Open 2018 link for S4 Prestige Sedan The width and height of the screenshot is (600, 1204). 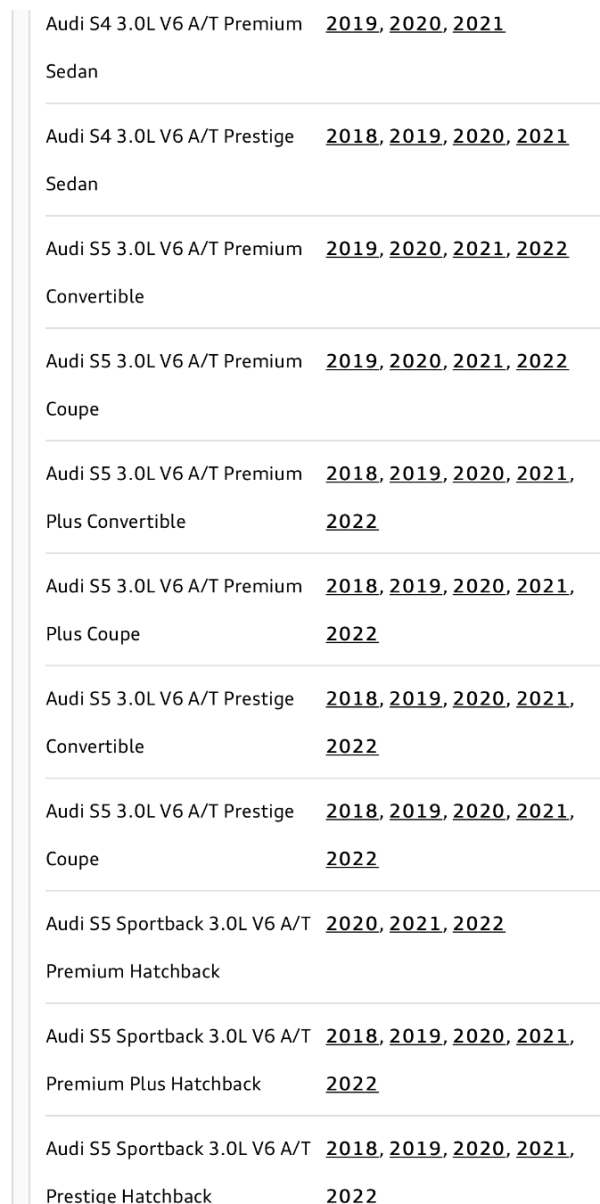pos(353,135)
